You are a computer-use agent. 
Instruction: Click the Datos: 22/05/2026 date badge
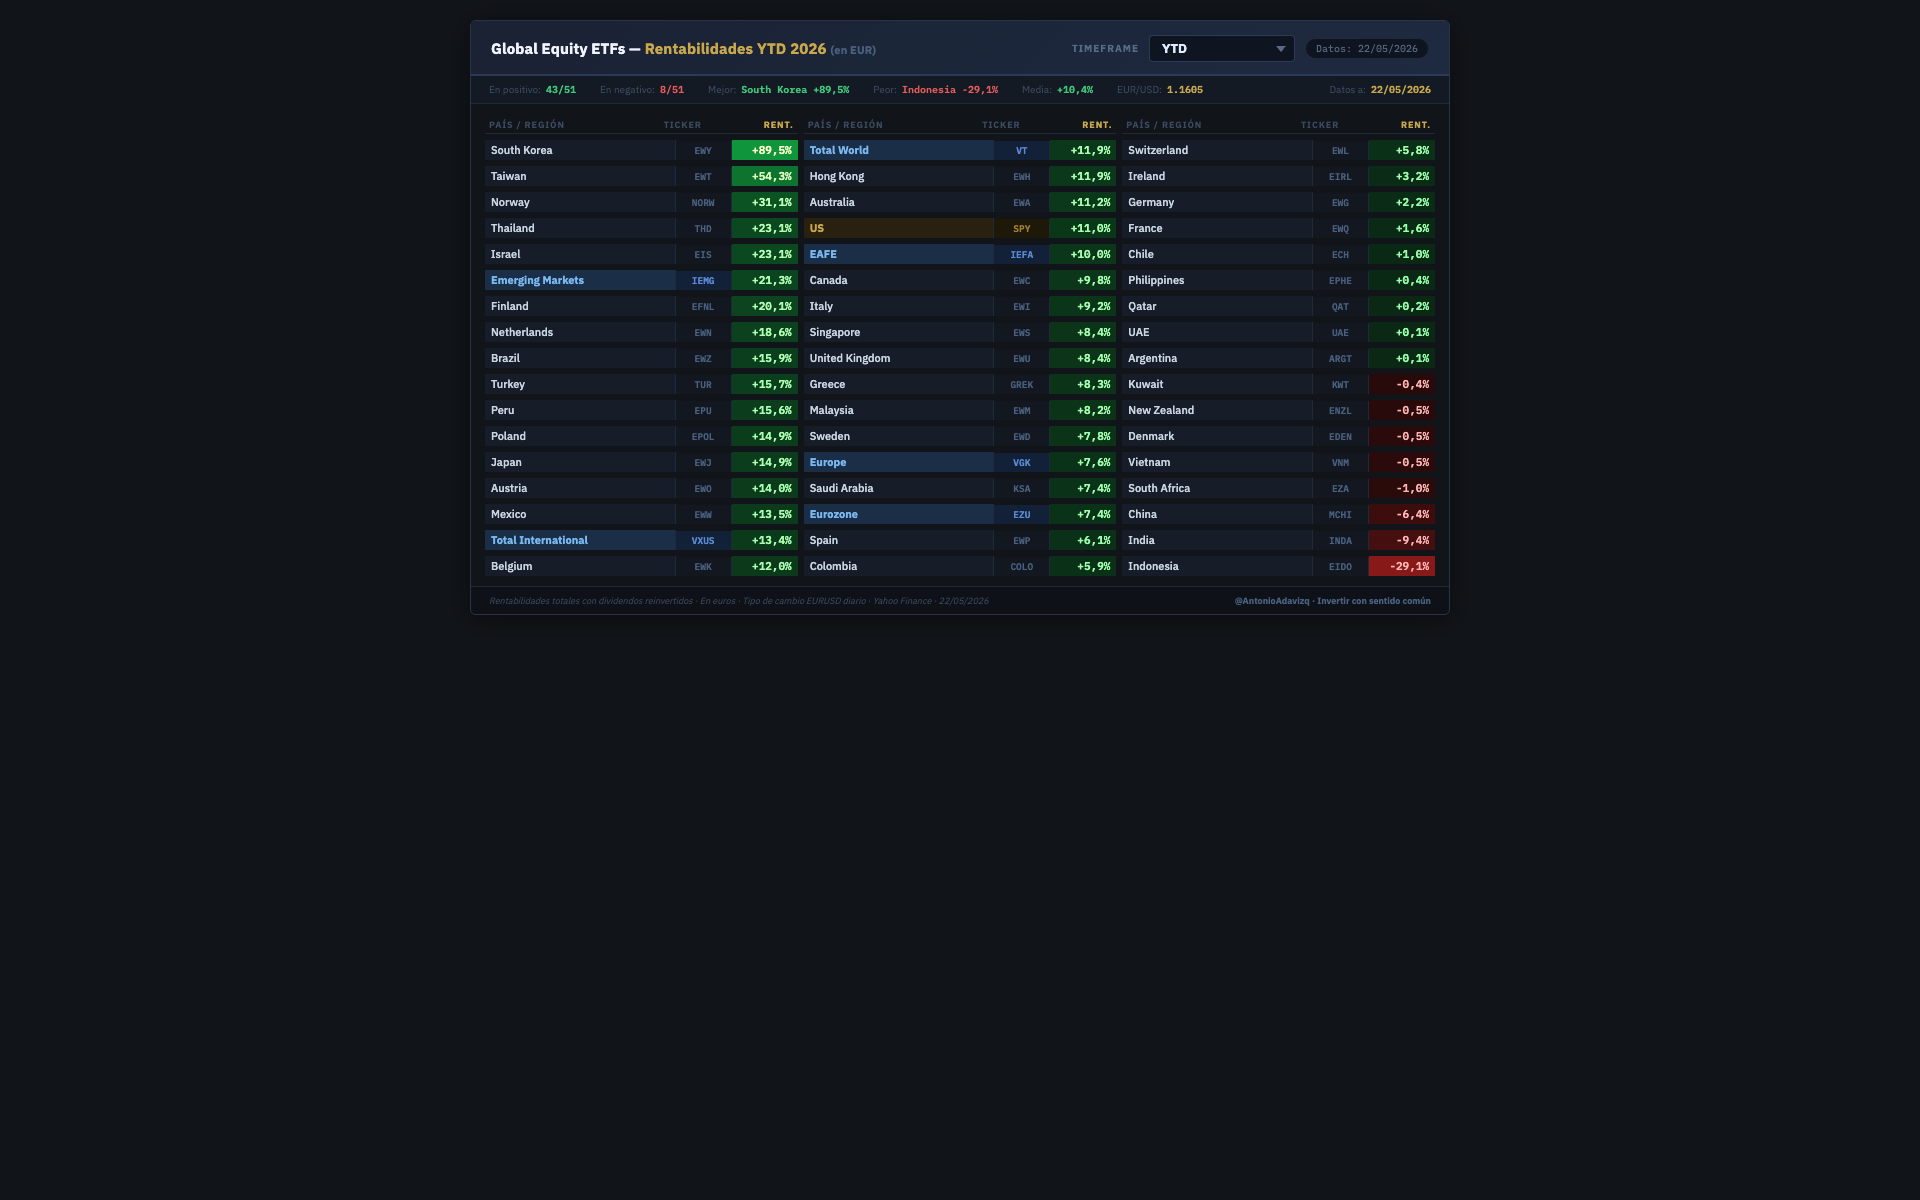[1366, 49]
